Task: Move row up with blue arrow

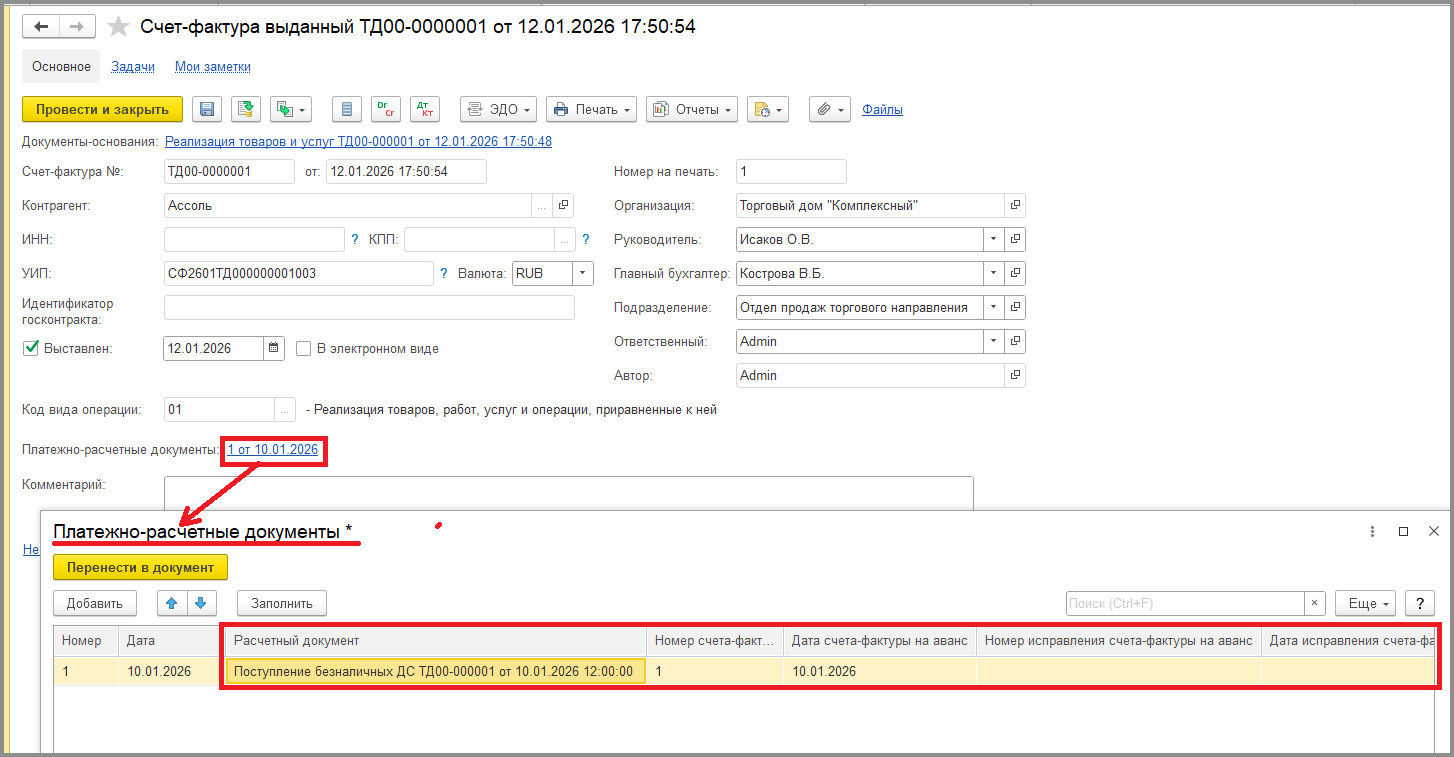Action: [x=172, y=603]
